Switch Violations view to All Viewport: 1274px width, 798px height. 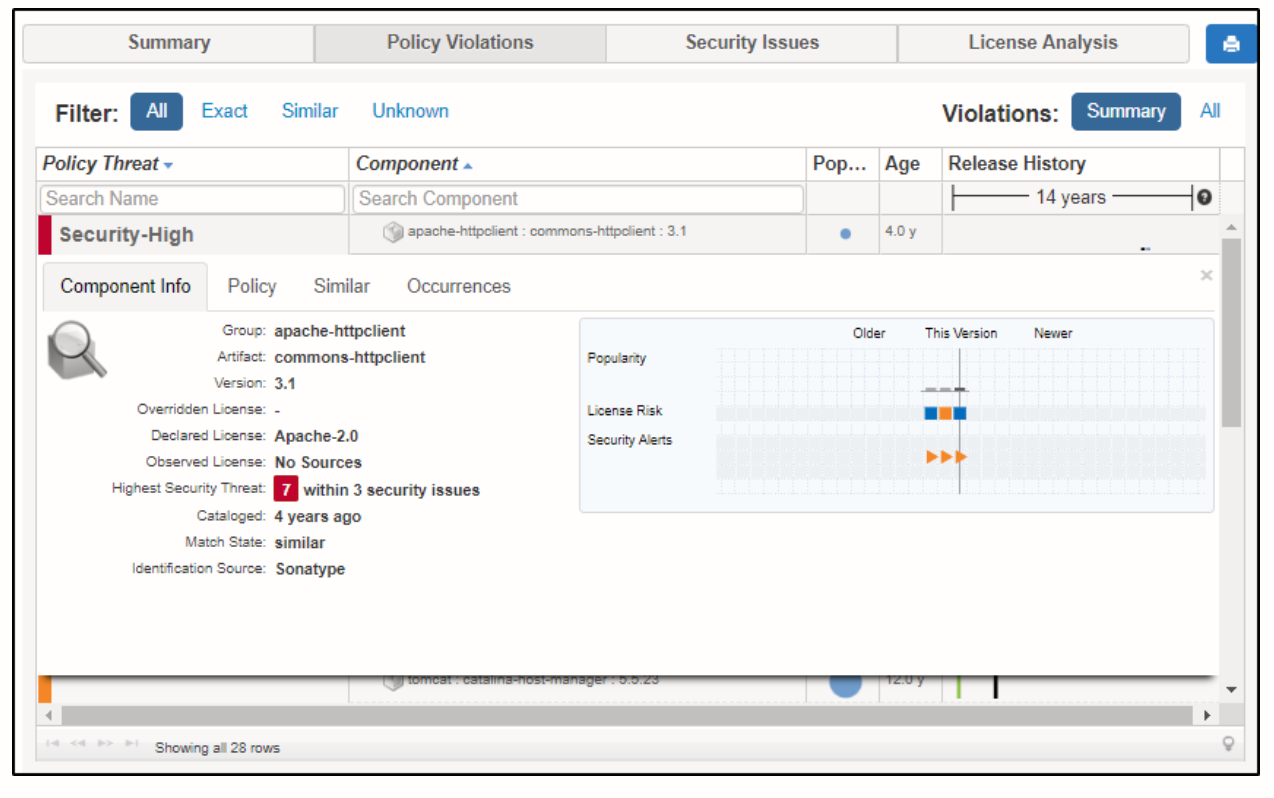tap(1210, 111)
